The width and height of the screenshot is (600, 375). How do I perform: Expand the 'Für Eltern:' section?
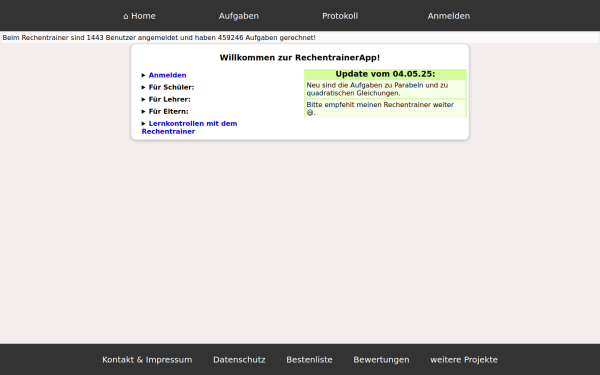tap(165, 111)
